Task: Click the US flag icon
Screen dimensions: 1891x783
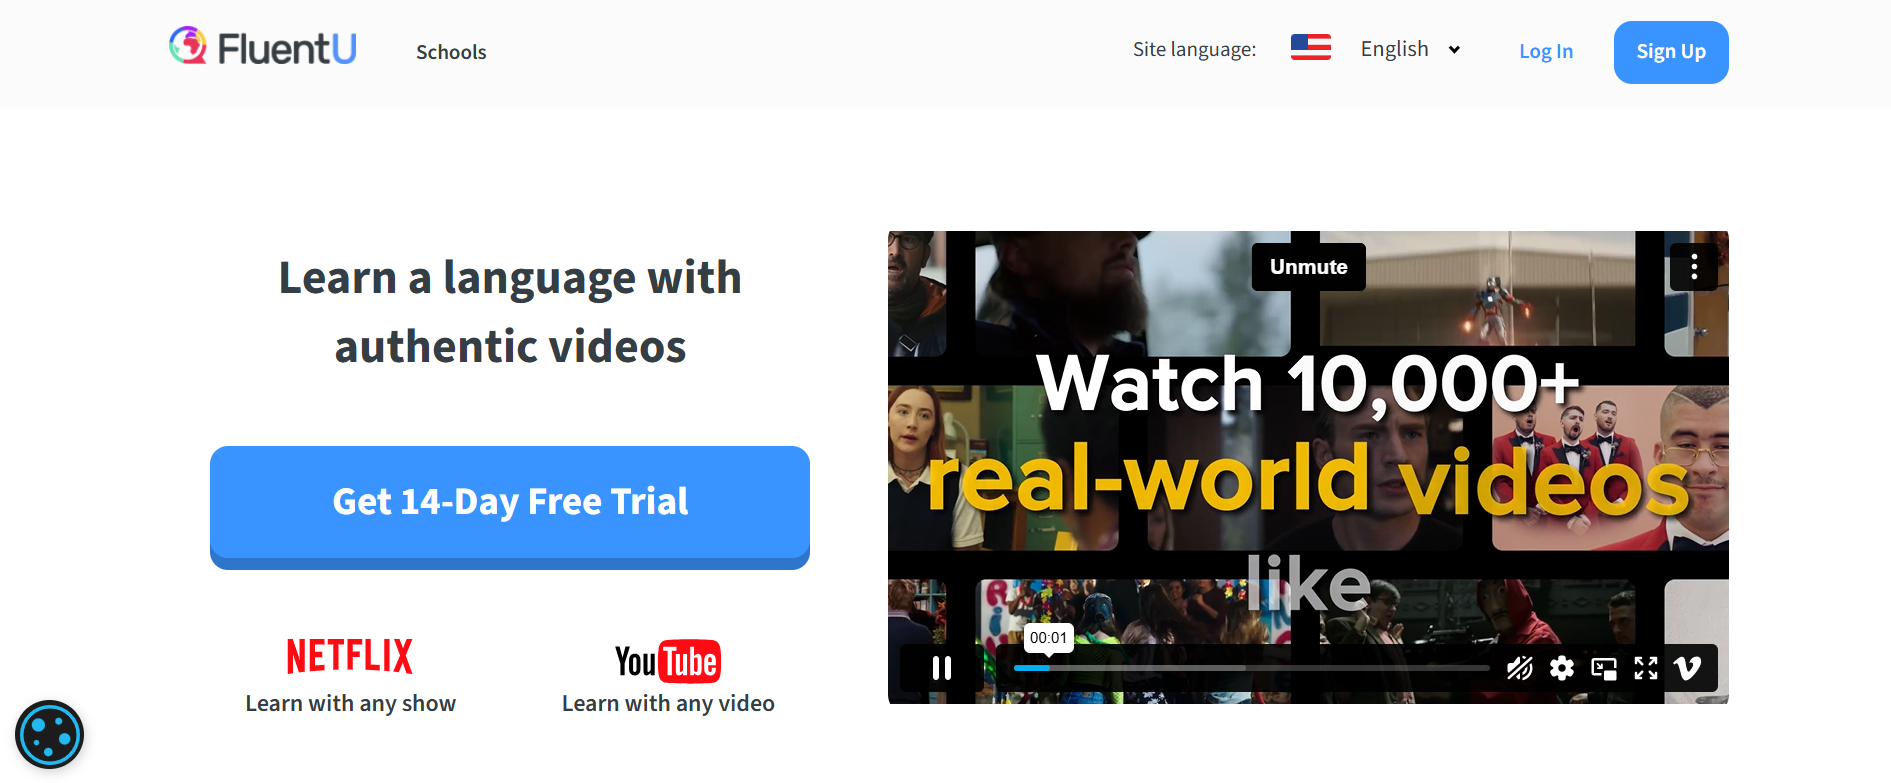Action: [x=1310, y=48]
